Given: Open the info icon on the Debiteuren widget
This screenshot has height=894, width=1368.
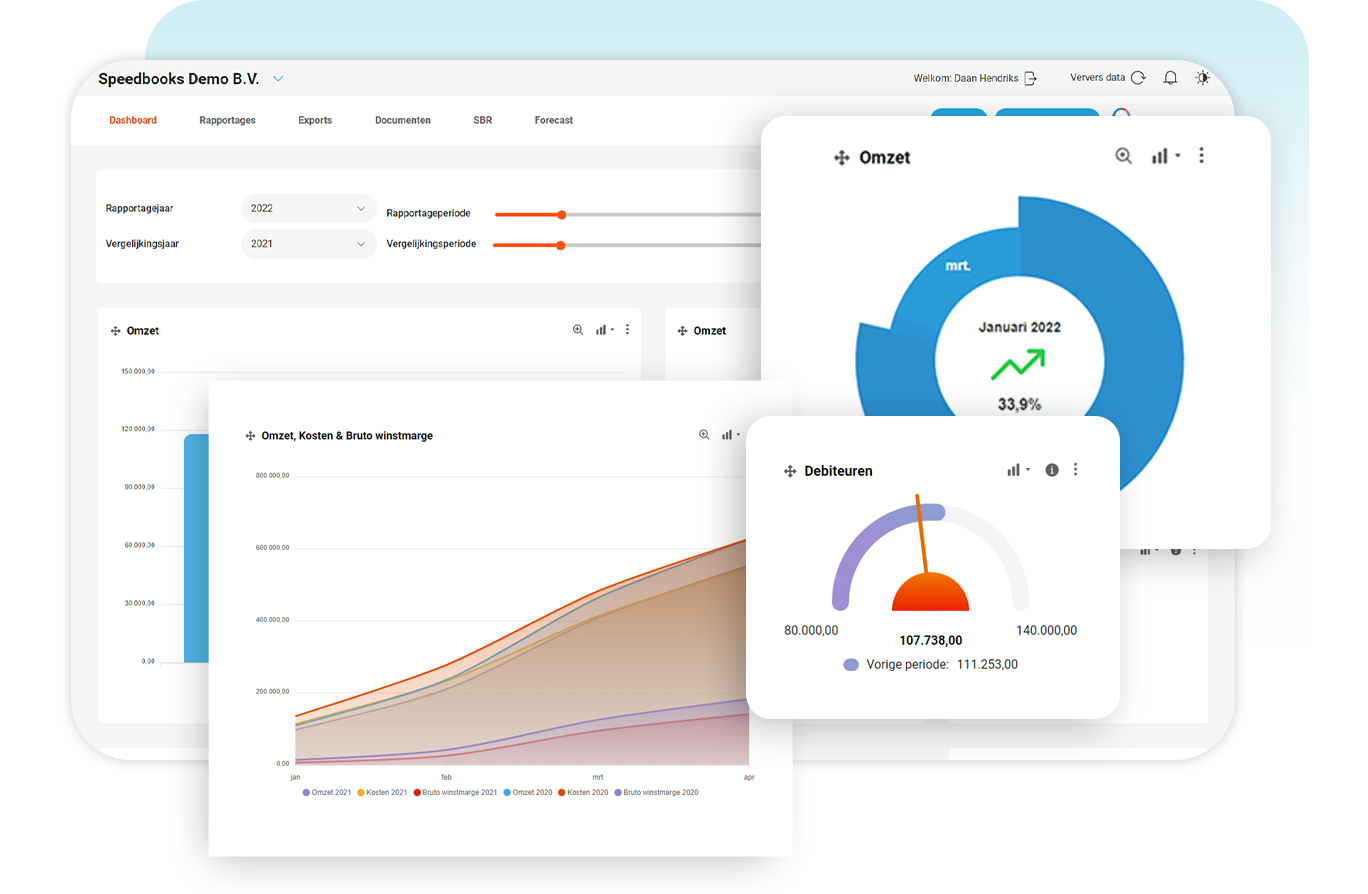Looking at the screenshot, I should (x=1051, y=469).
